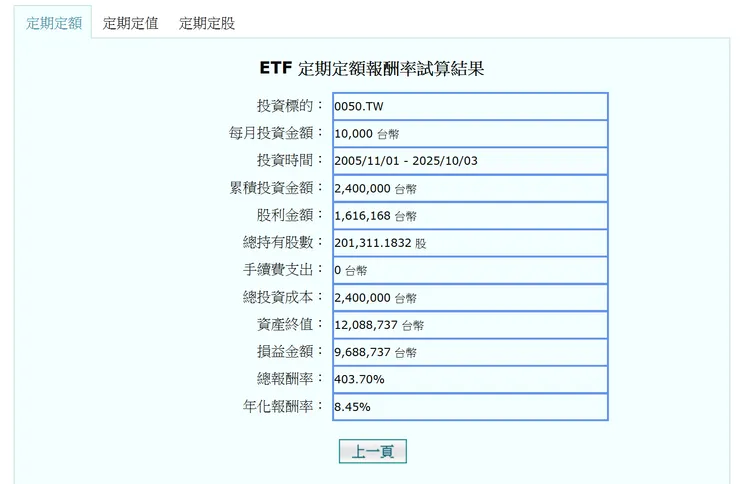Screen dimensions: 740x484
Task: Select the 投資時間 date range value
Action: [x=470, y=161]
